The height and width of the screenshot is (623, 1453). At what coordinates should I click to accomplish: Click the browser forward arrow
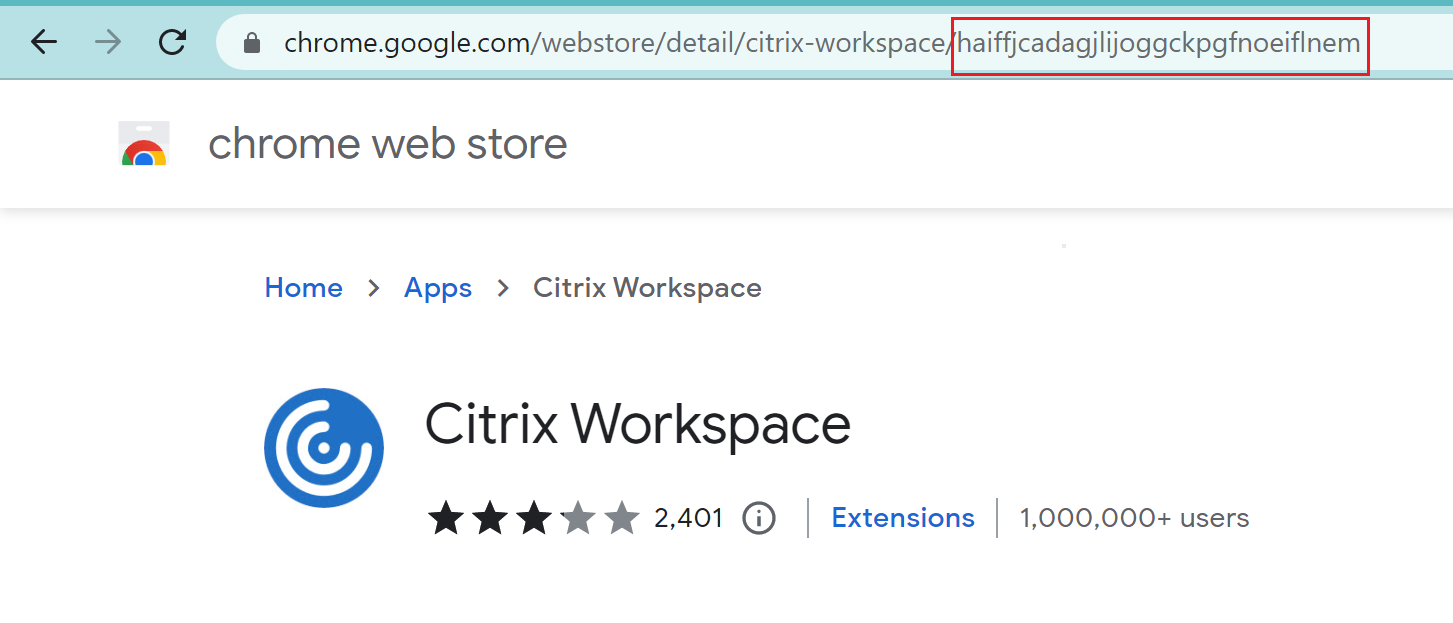pos(109,42)
